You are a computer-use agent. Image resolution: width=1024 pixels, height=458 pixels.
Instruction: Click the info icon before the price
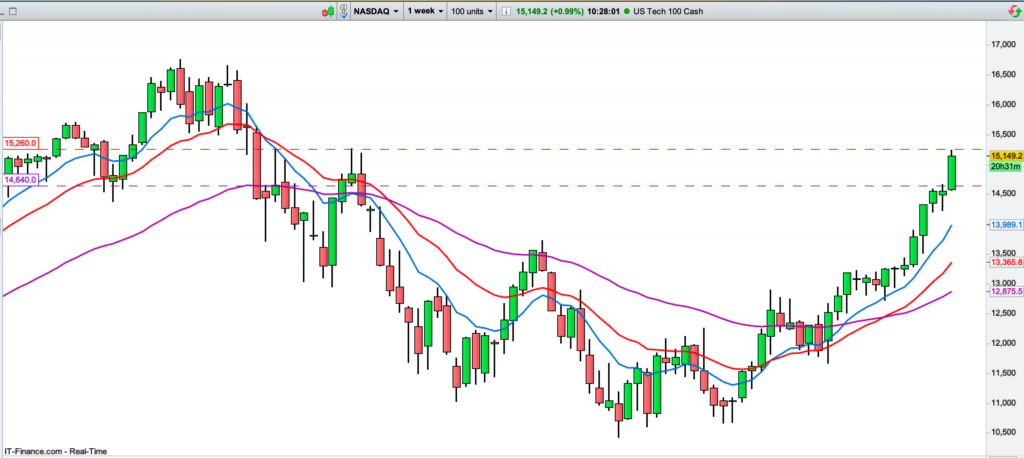click(507, 11)
